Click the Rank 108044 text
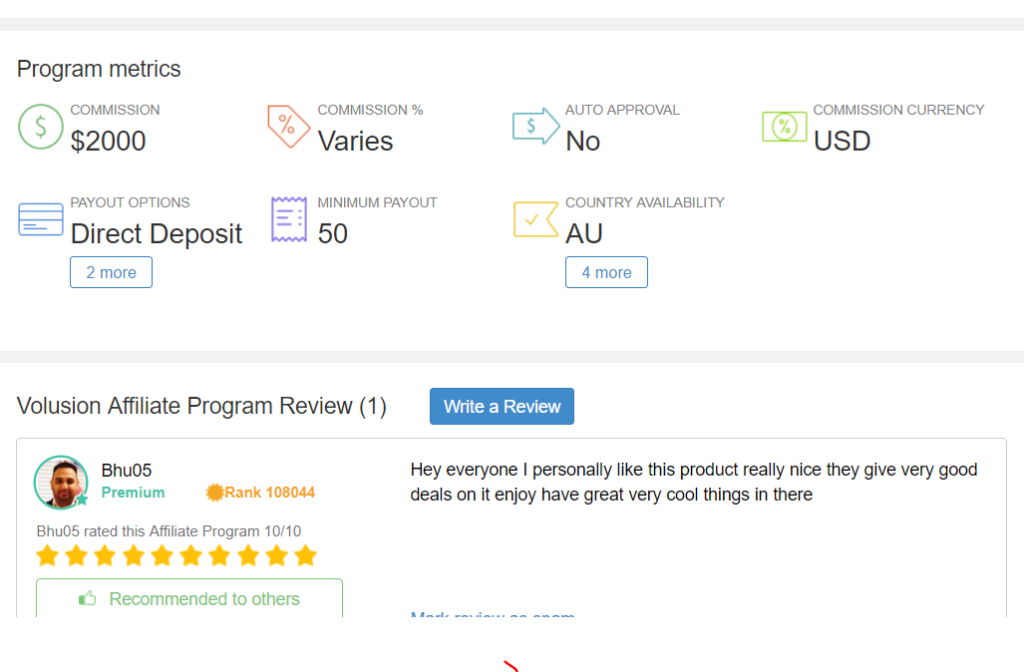This screenshot has height=672, width=1024. tap(270, 492)
